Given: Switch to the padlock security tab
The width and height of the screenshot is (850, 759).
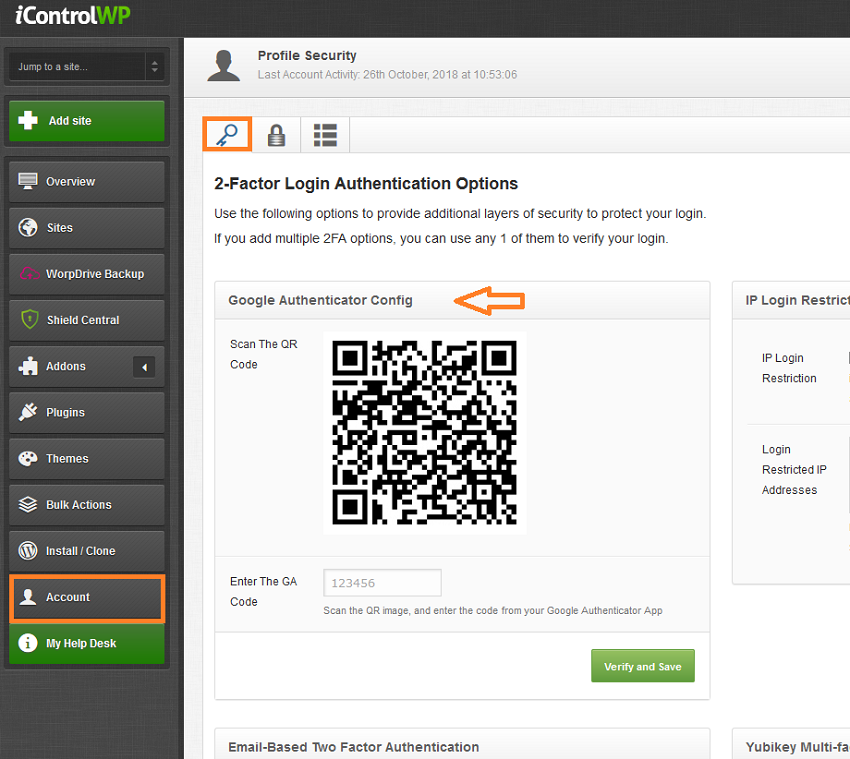Looking at the screenshot, I should point(276,133).
